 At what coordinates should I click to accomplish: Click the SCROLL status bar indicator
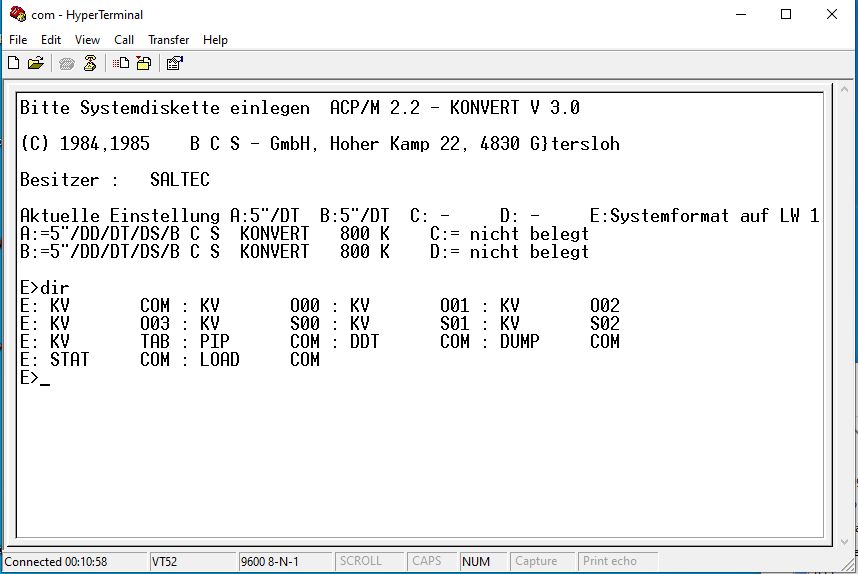[x=360, y=562]
